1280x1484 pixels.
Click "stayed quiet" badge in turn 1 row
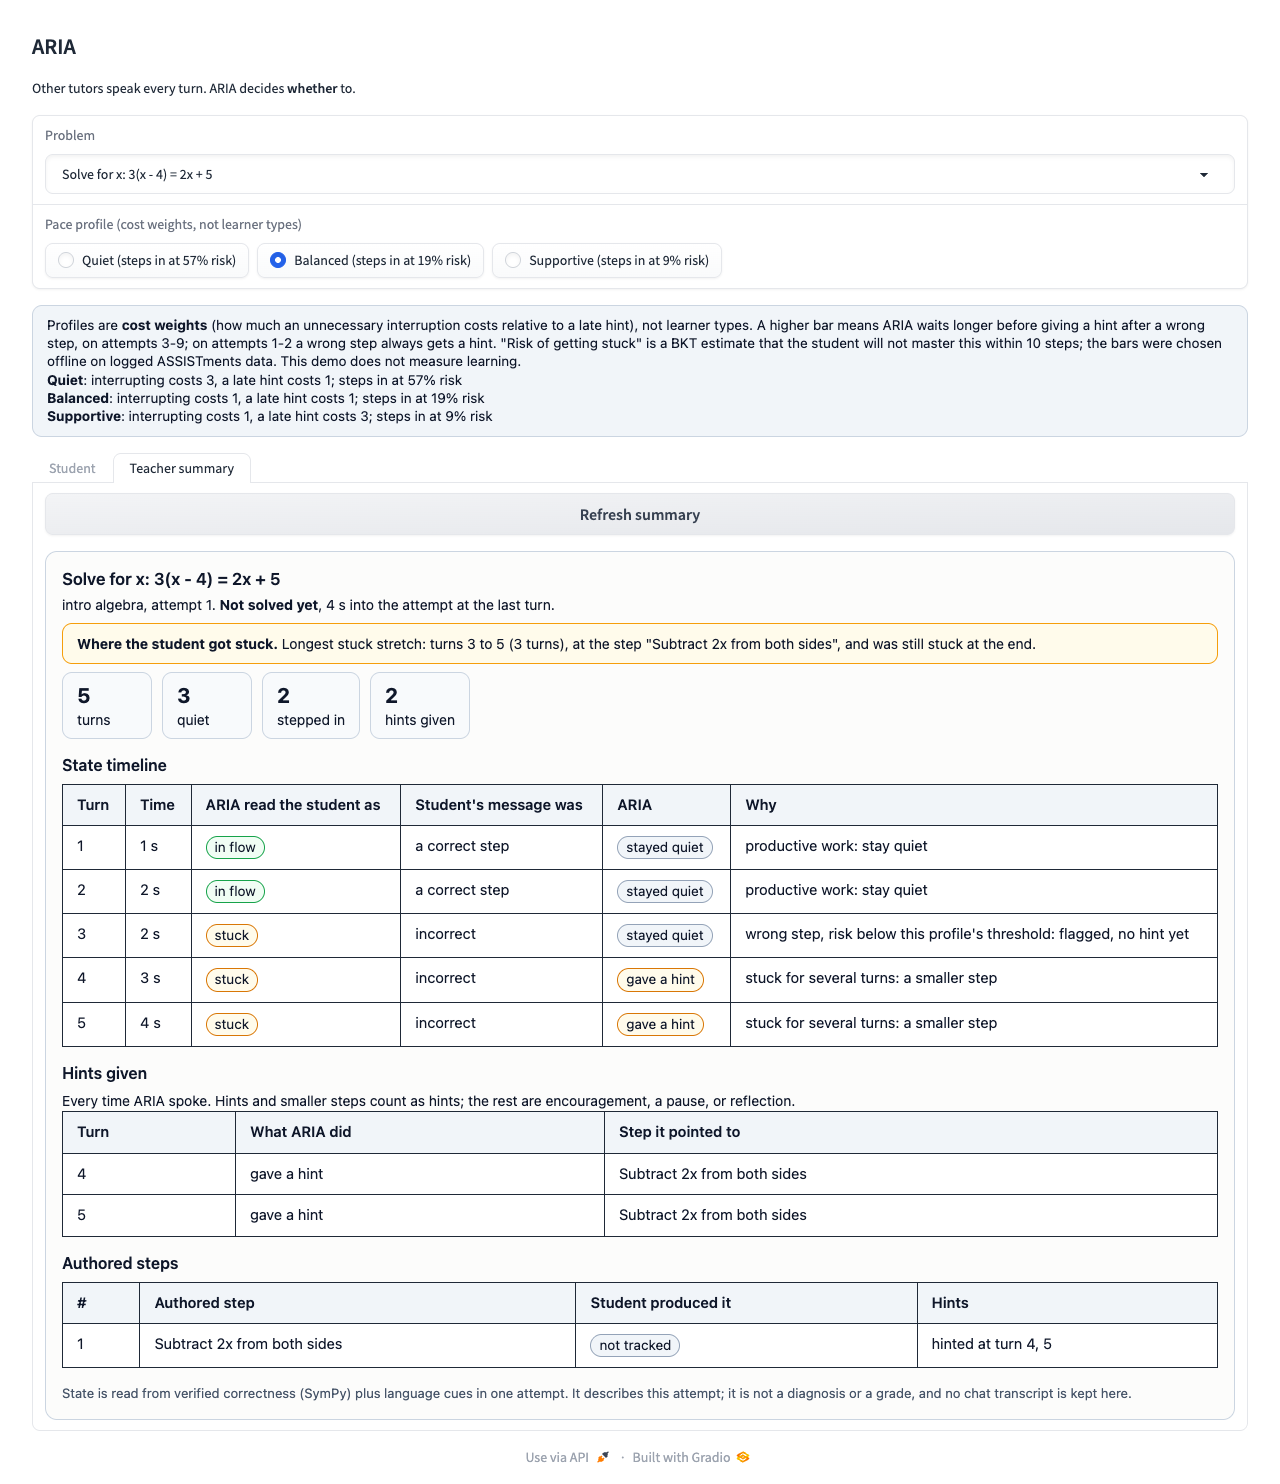coord(665,848)
